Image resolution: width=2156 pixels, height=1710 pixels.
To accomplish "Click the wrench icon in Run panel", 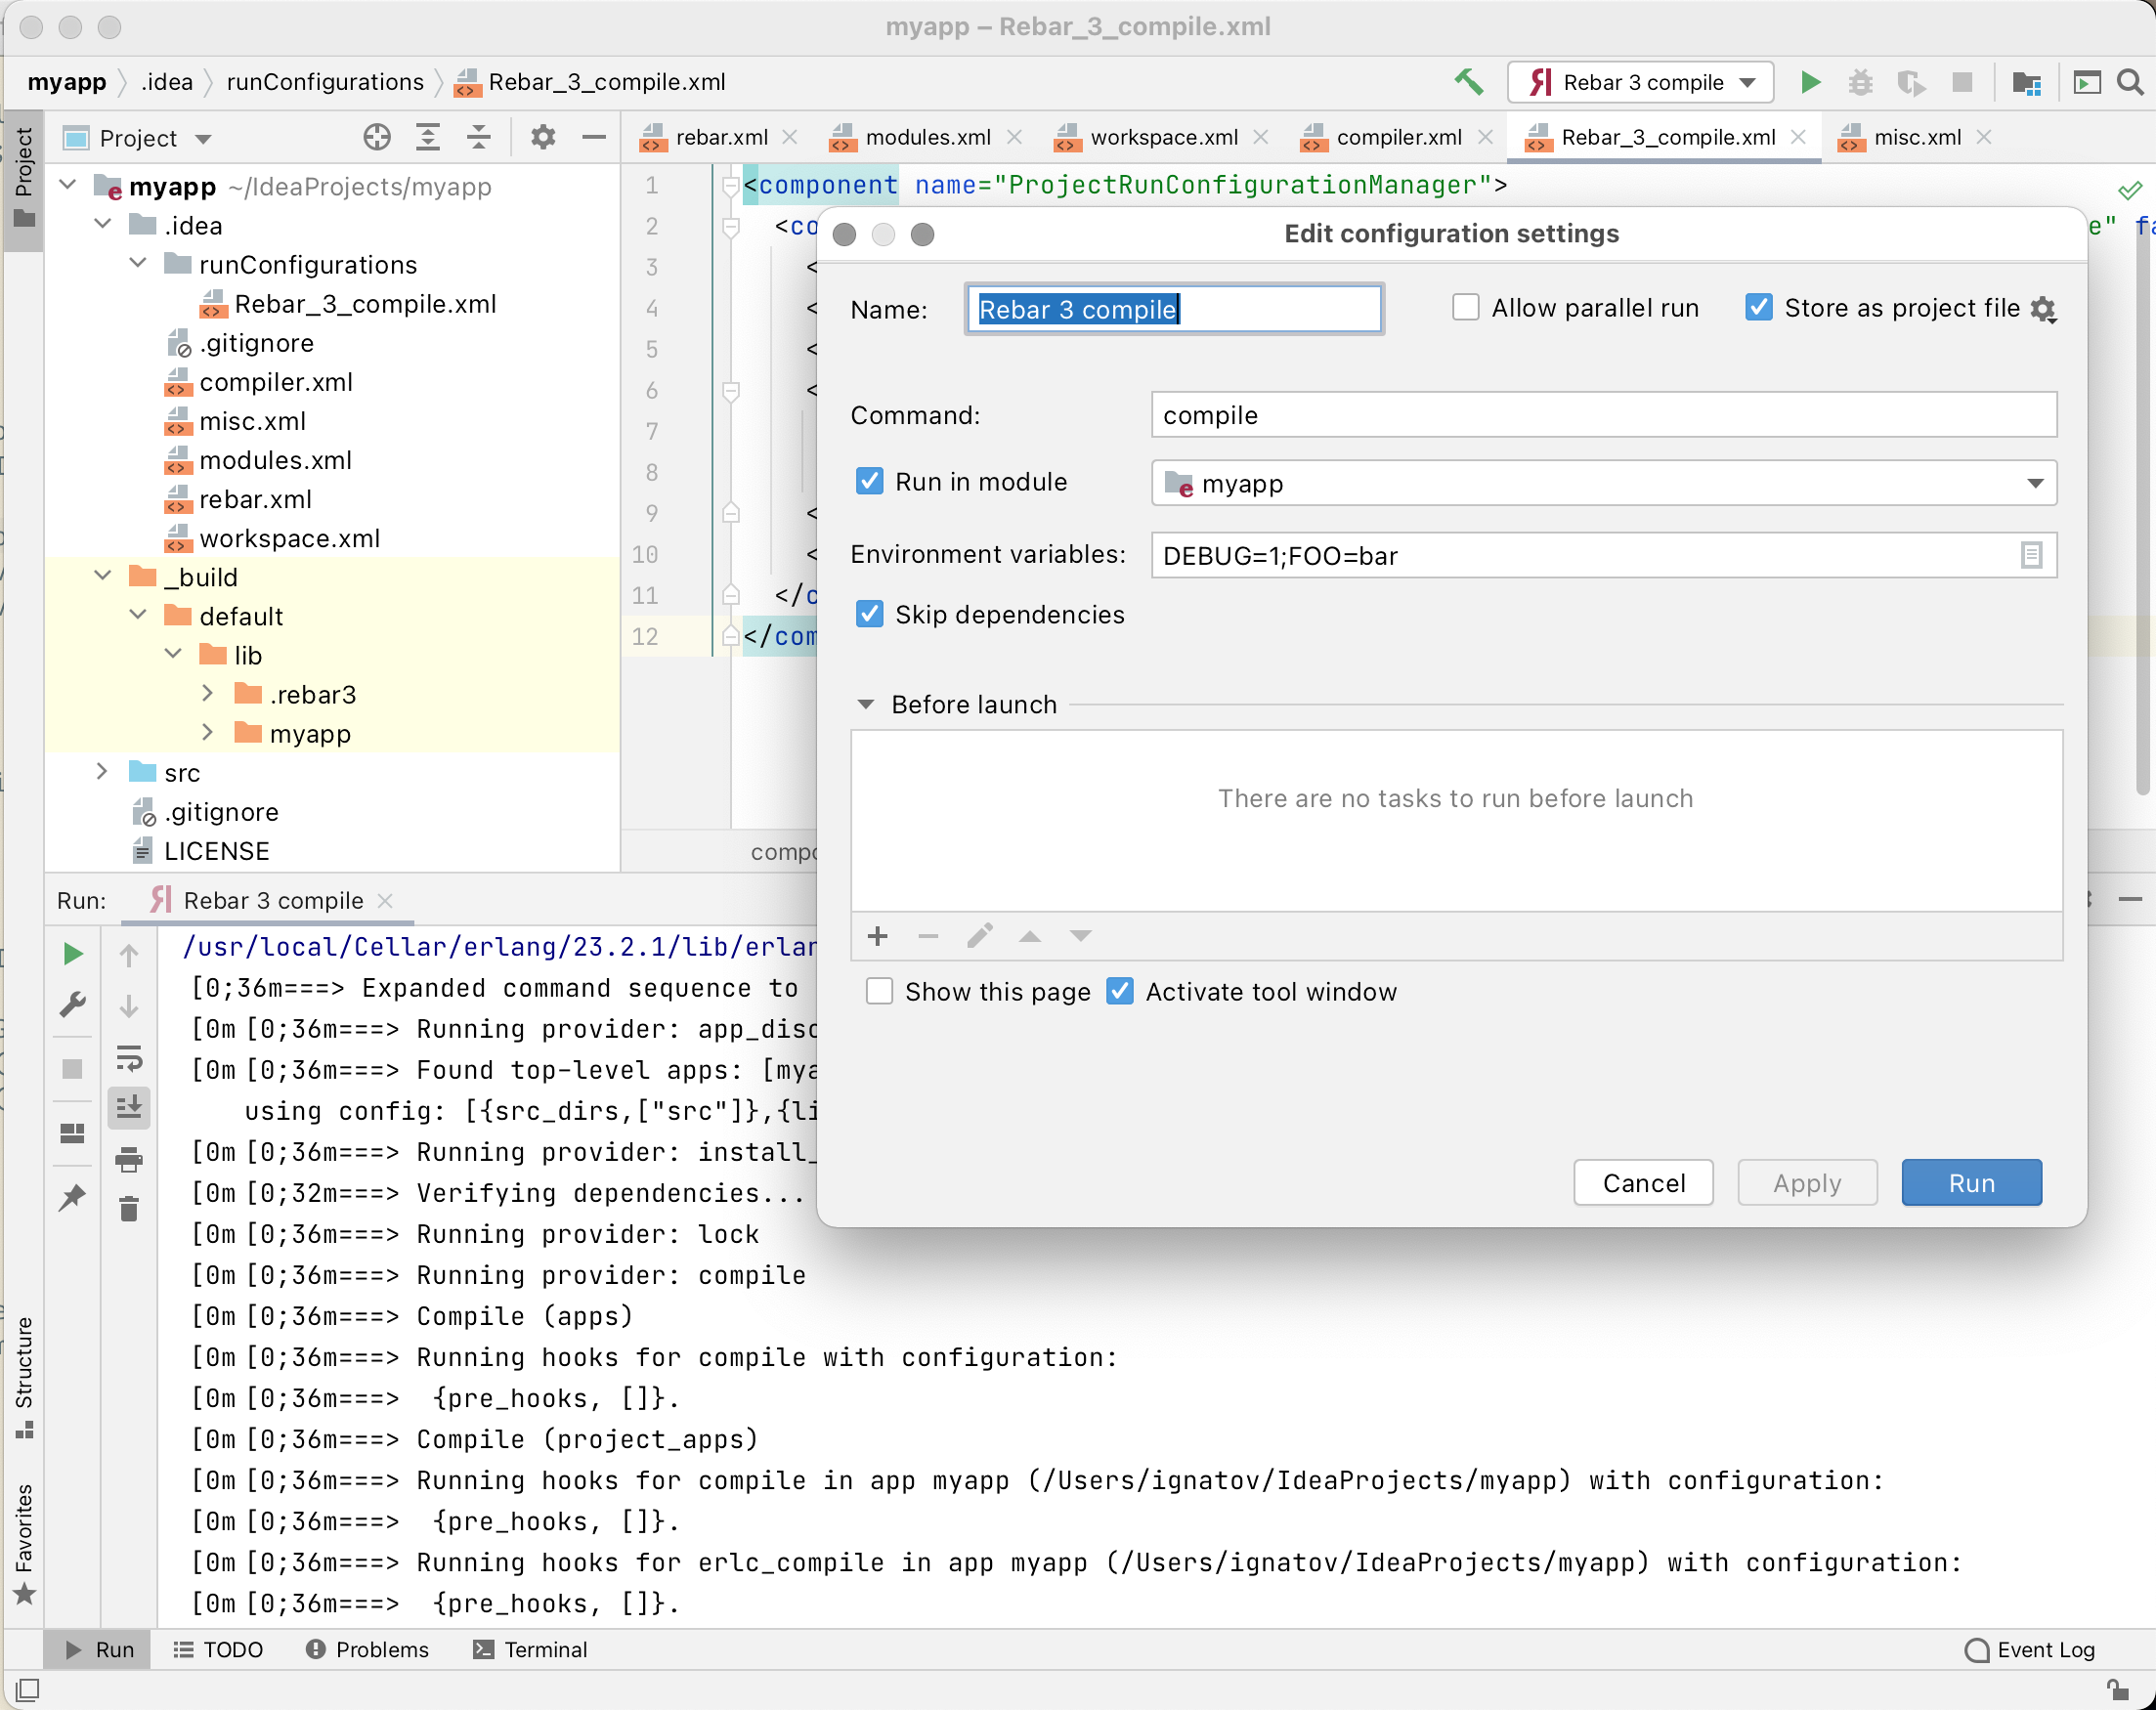I will (73, 1004).
